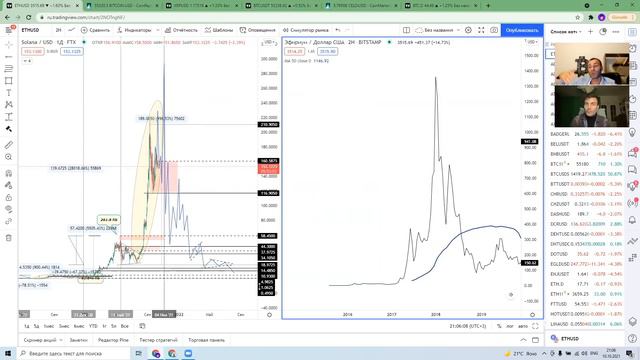This screenshot has height=360, width=640.
Task: Select the forecasting and measurement tool
Action: click(x=9, y=117)
